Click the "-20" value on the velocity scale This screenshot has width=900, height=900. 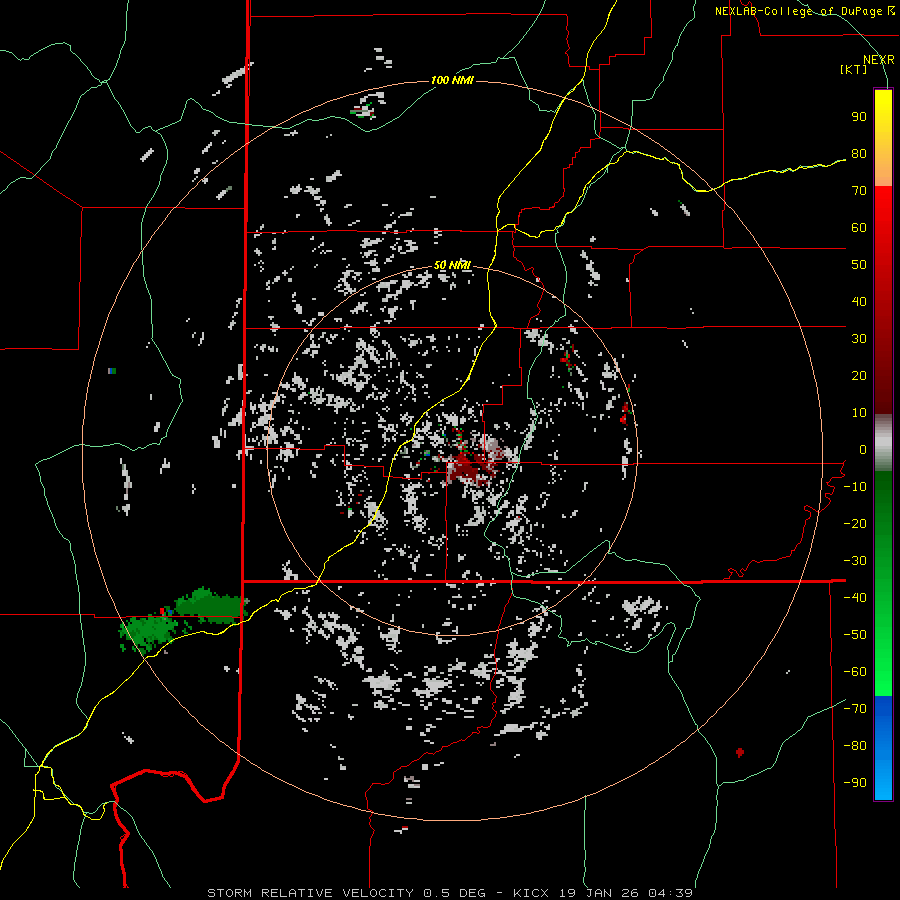click(855, 524)
